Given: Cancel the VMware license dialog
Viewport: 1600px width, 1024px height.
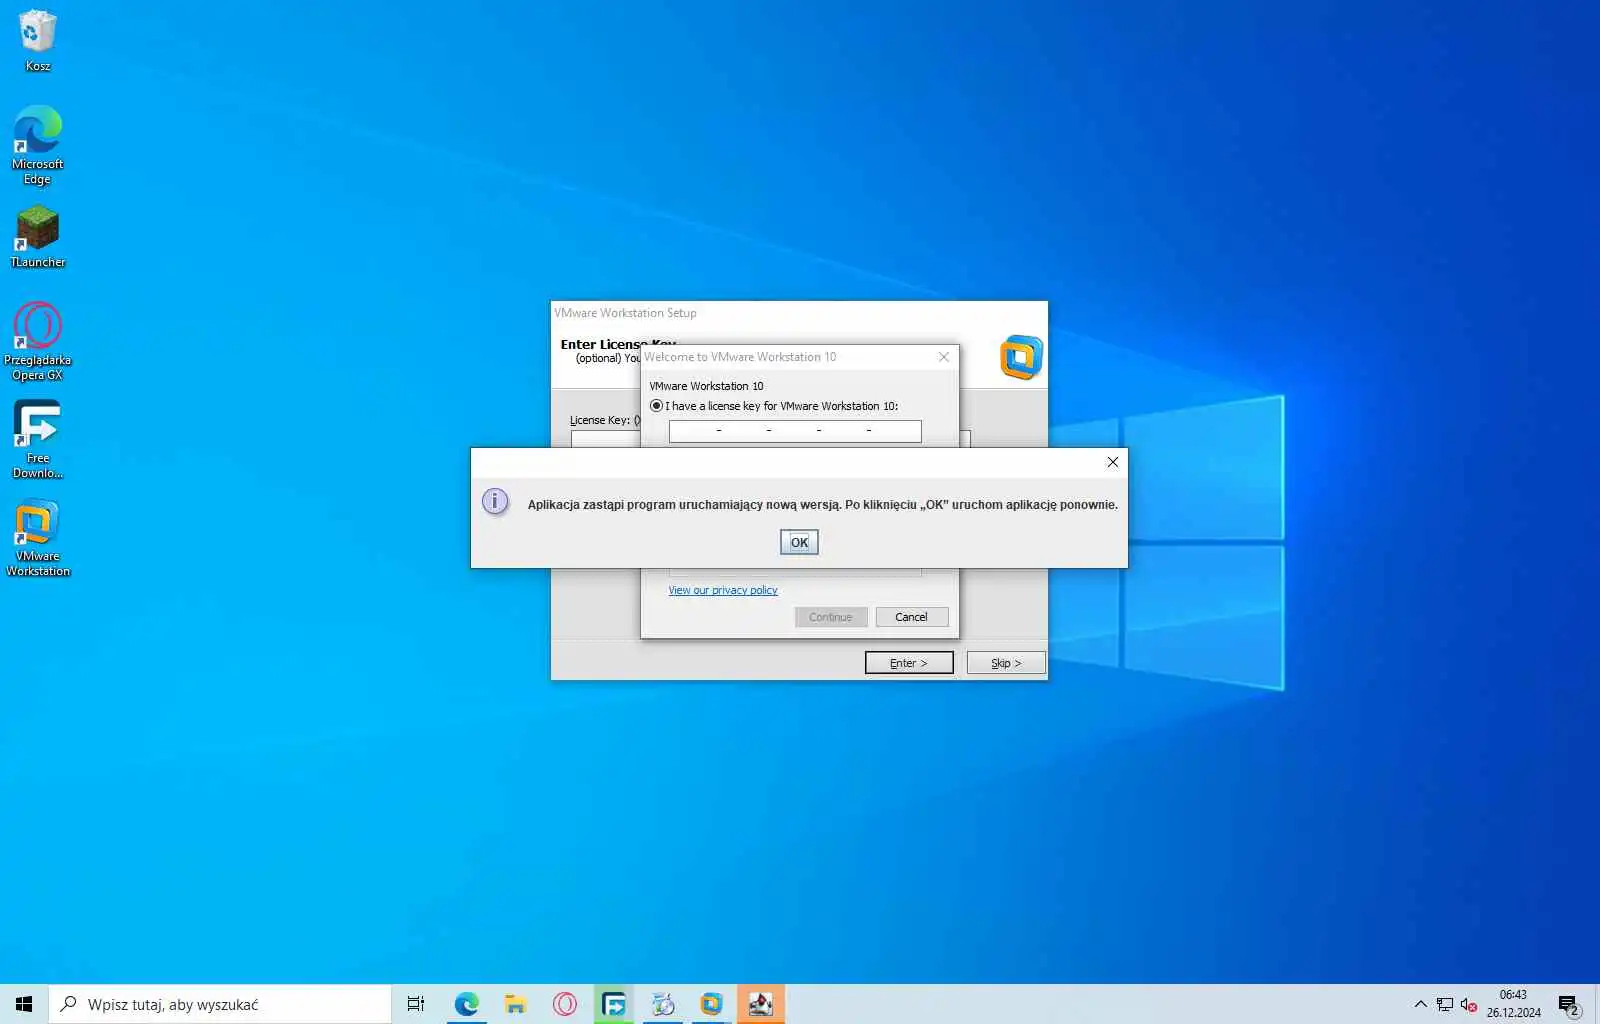Looking at the screenshot, I should (911, 617).
